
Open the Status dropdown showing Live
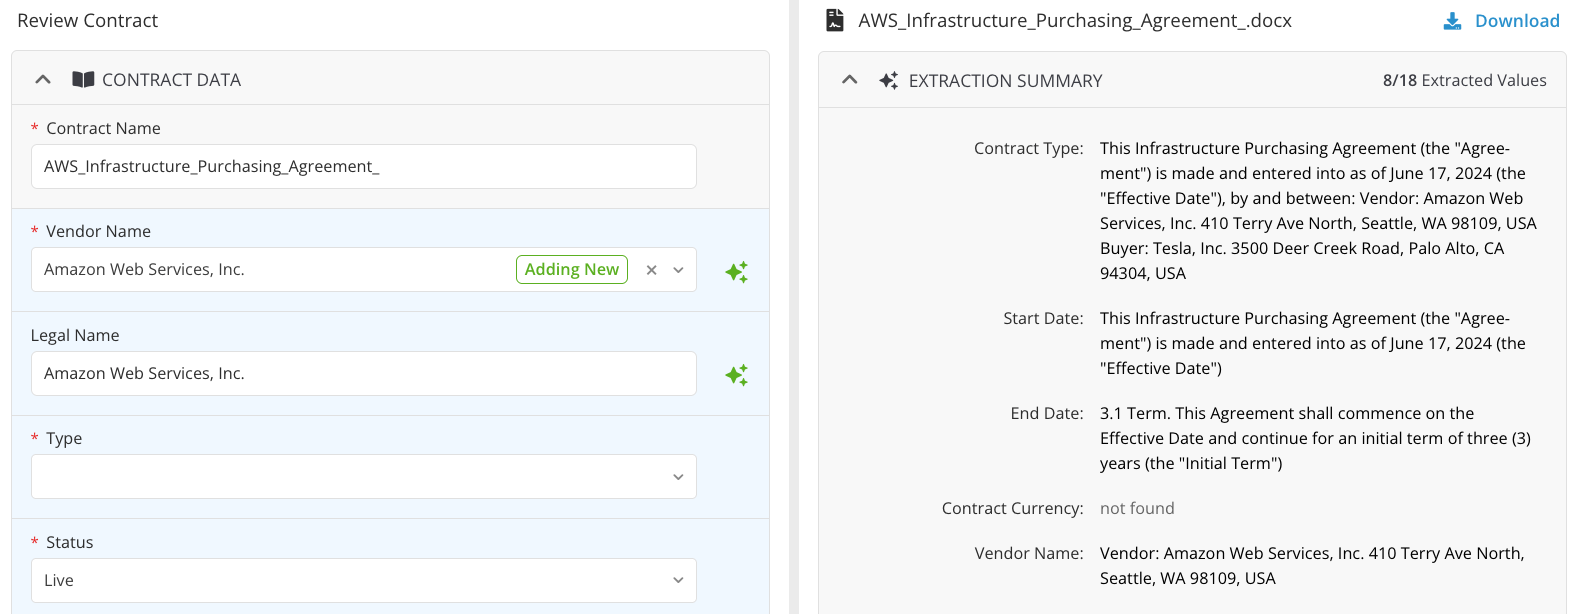(364, 580)
